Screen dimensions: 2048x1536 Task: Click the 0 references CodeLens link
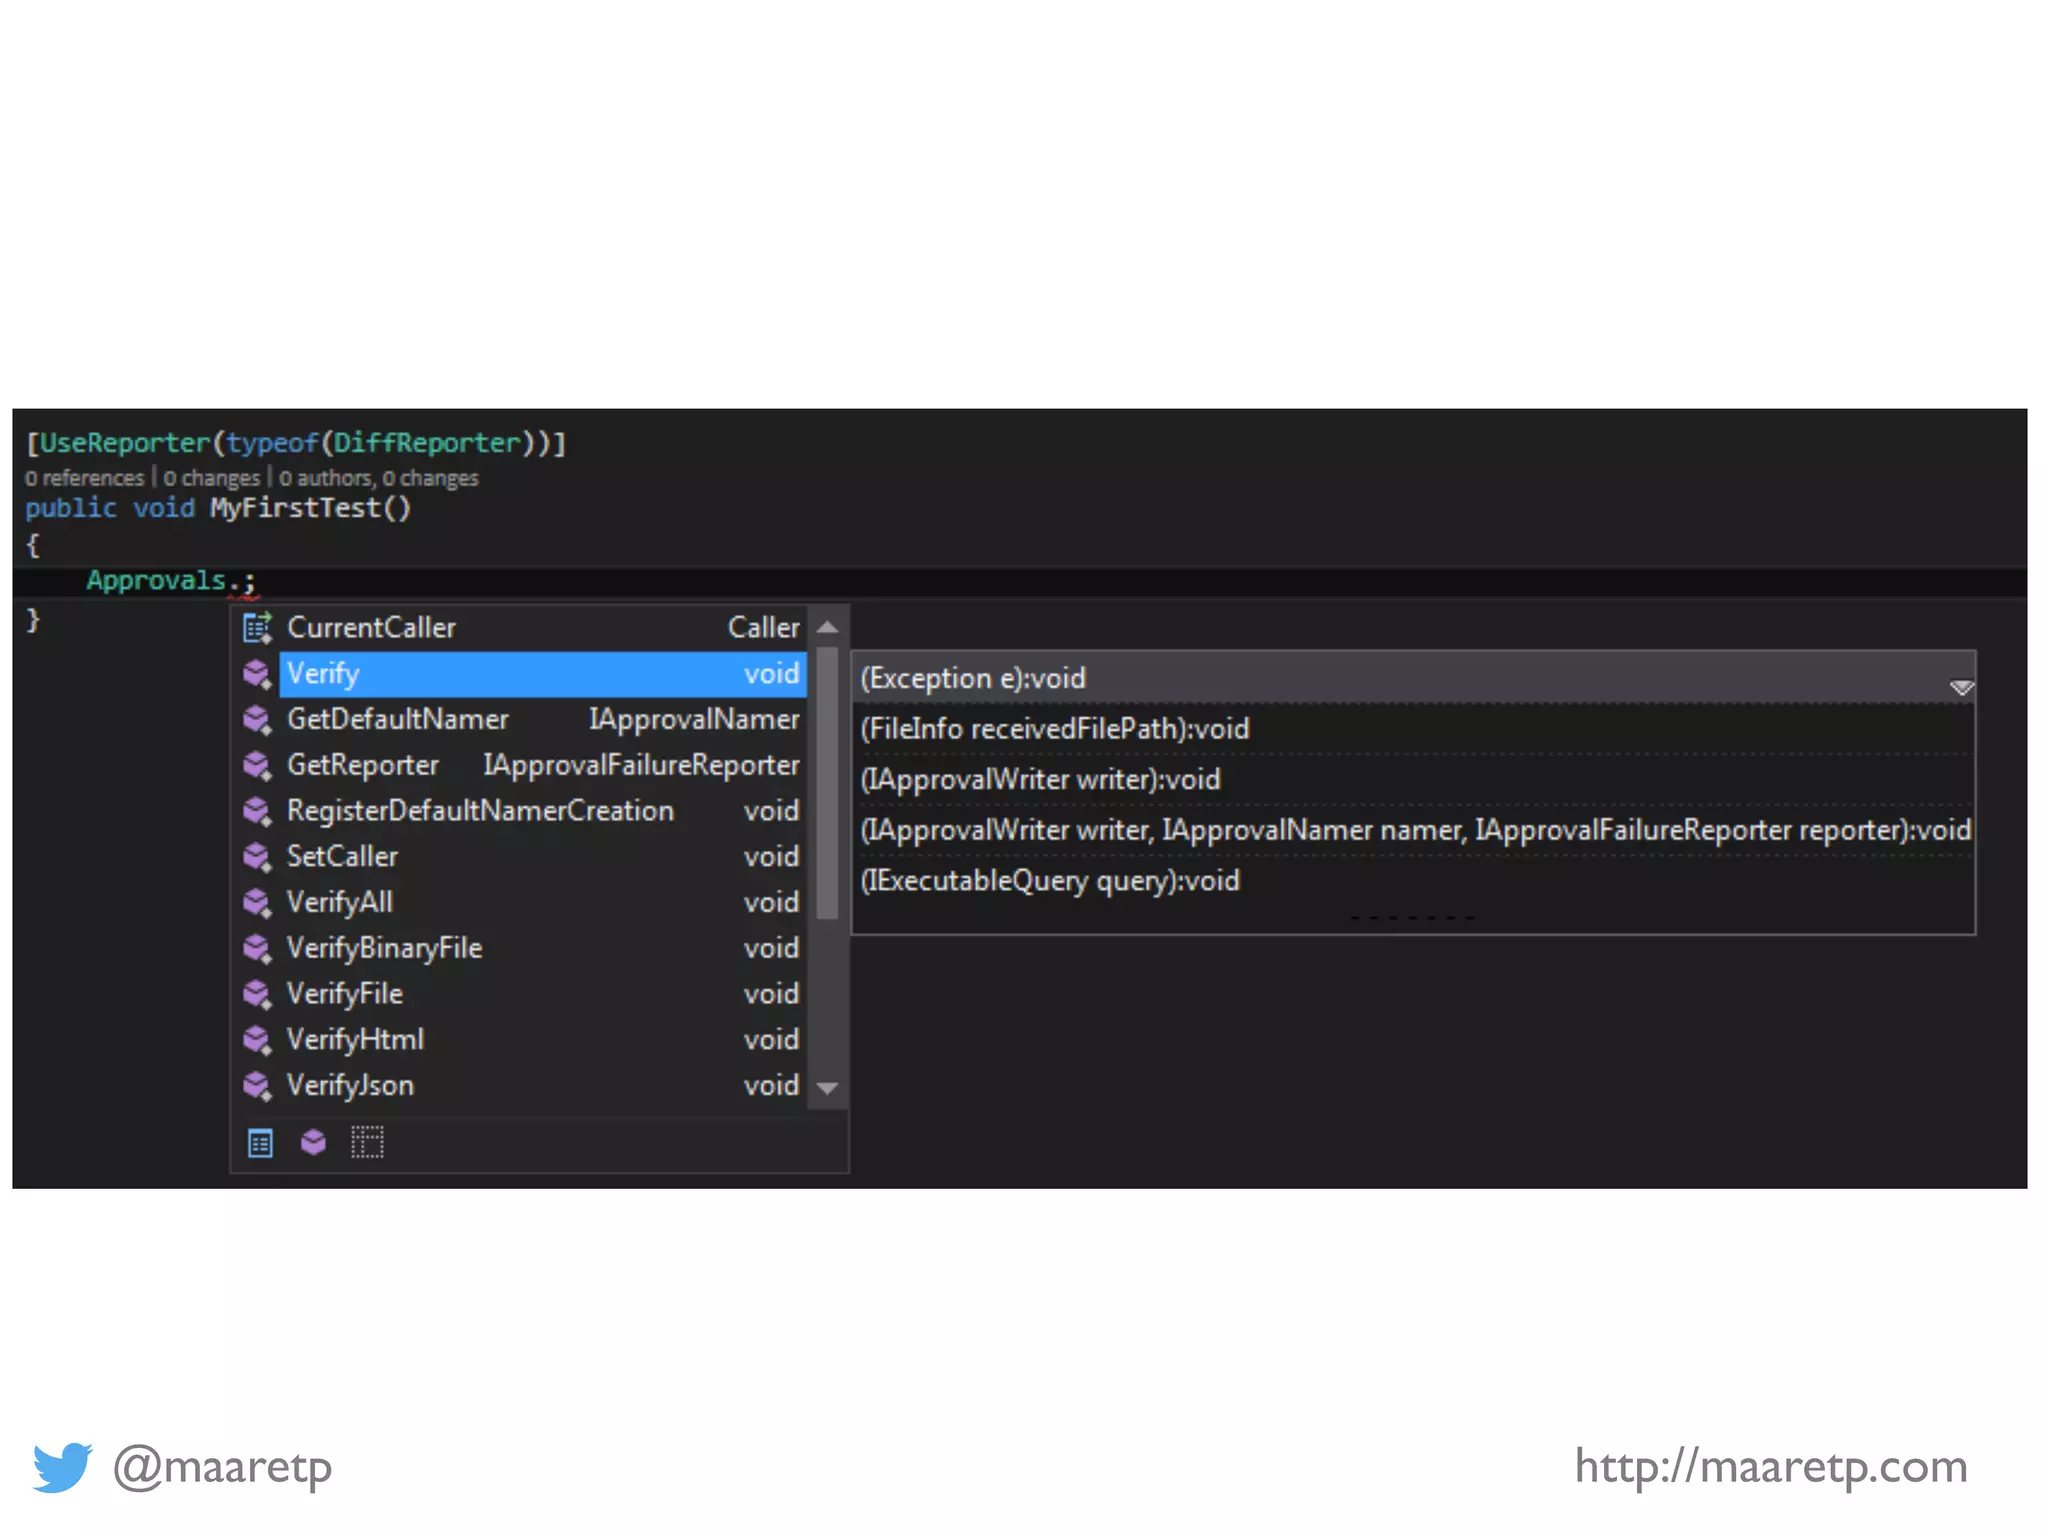click(85, 478)
